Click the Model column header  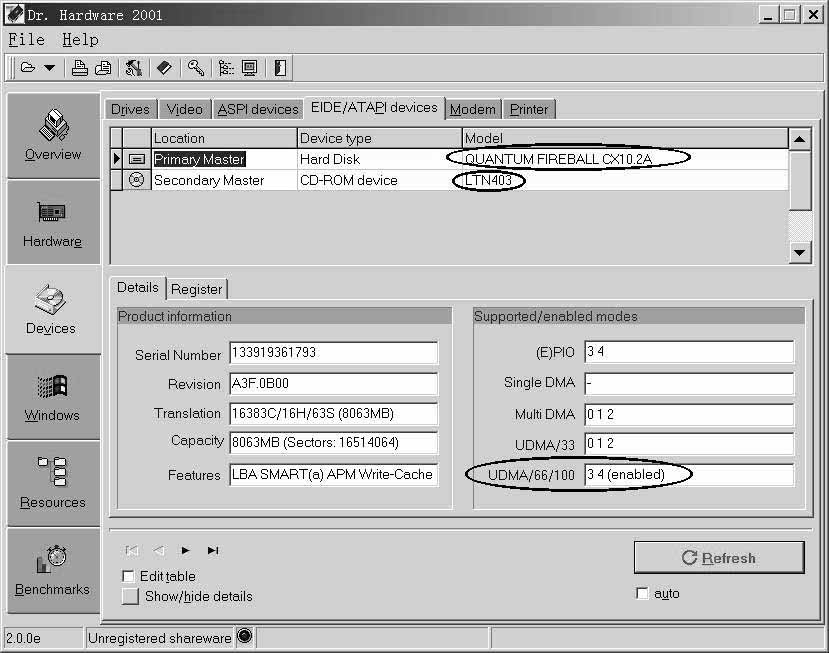625,138
